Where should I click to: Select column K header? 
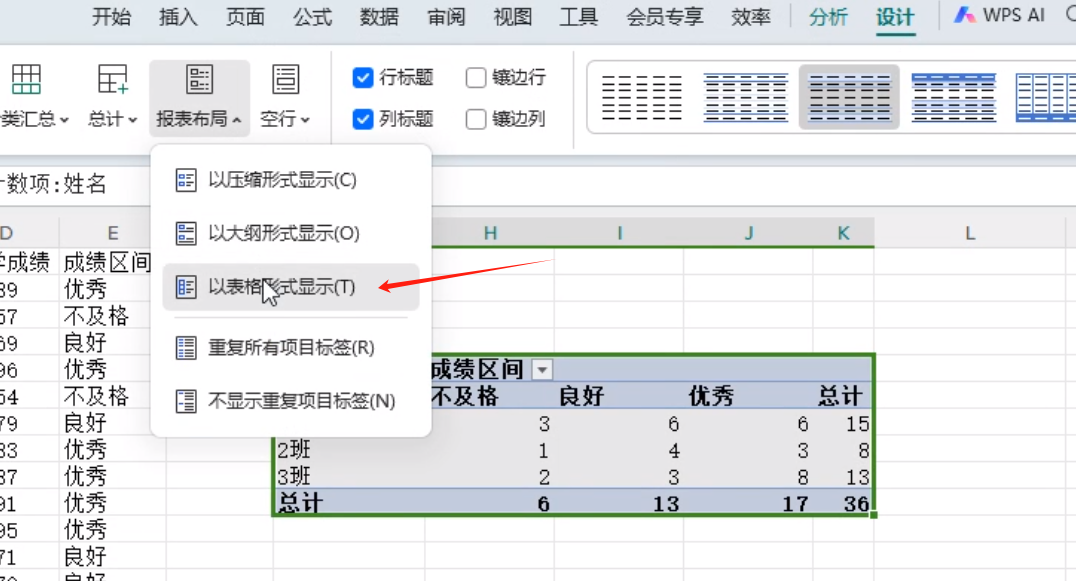click(x=844, y=233)
